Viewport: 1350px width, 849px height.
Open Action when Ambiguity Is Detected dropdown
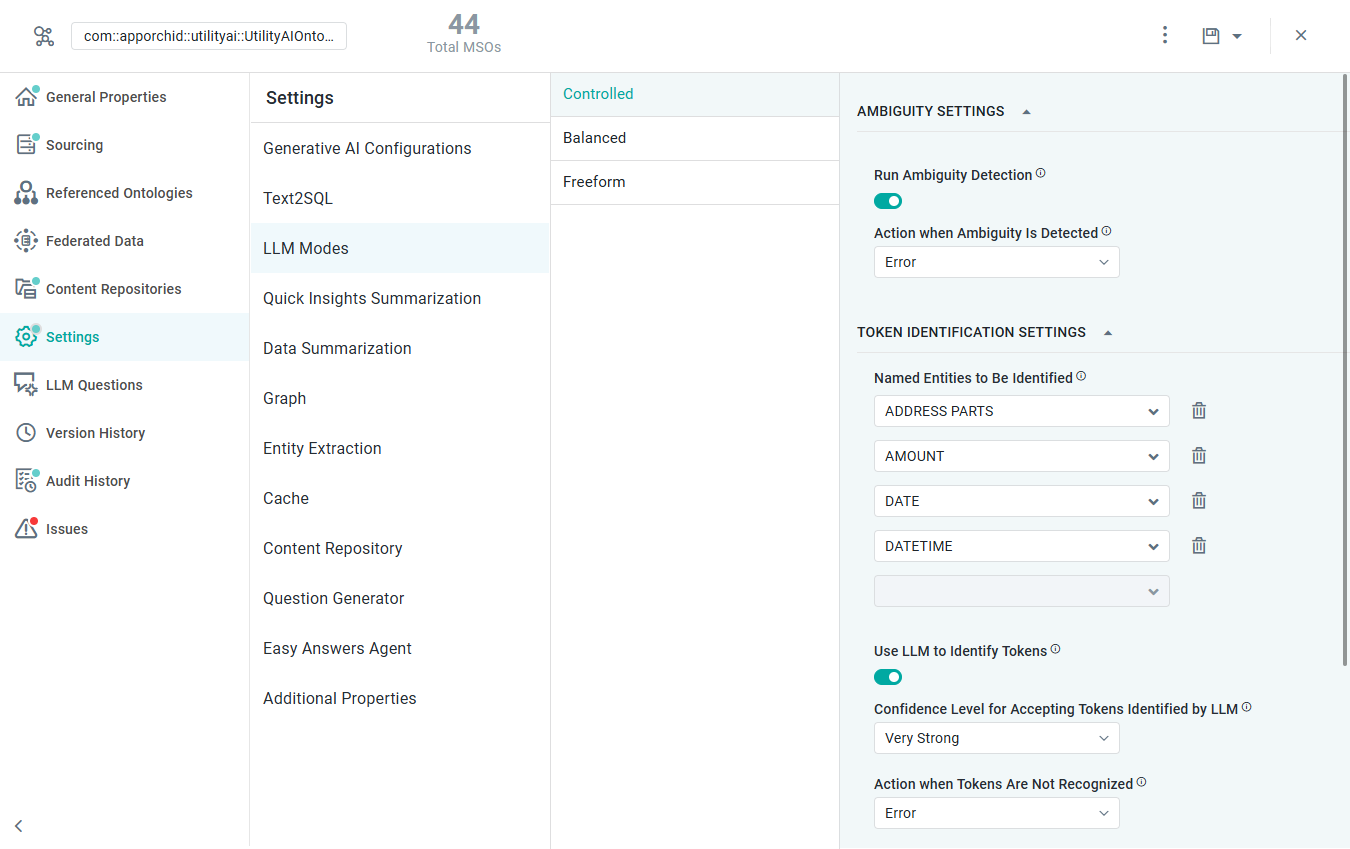[996, 262]
